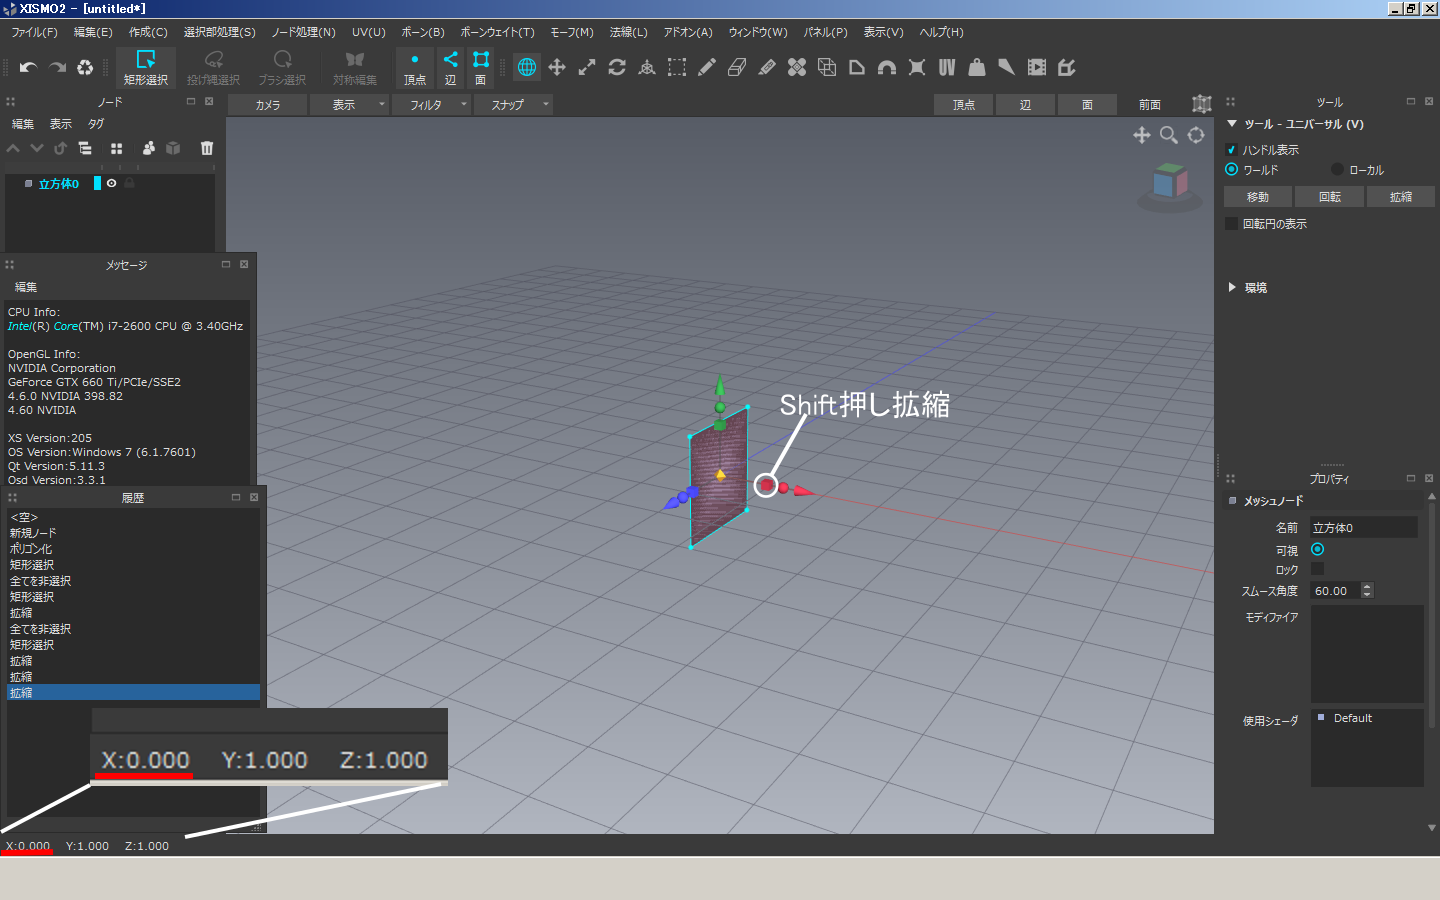Select the 投げ縄選択 lasso selection tool
This screenshot has height=900, width=1440.
(x=213, y=67)
